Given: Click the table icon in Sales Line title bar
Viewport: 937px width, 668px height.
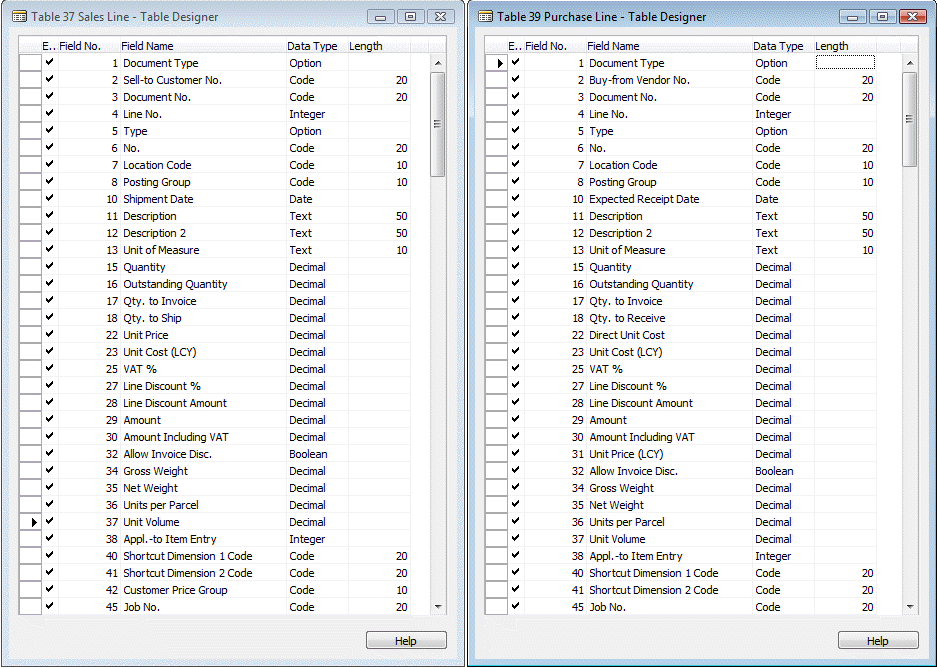Looking at the screenshot, I should pyautogui.click(x=19, y=17).
